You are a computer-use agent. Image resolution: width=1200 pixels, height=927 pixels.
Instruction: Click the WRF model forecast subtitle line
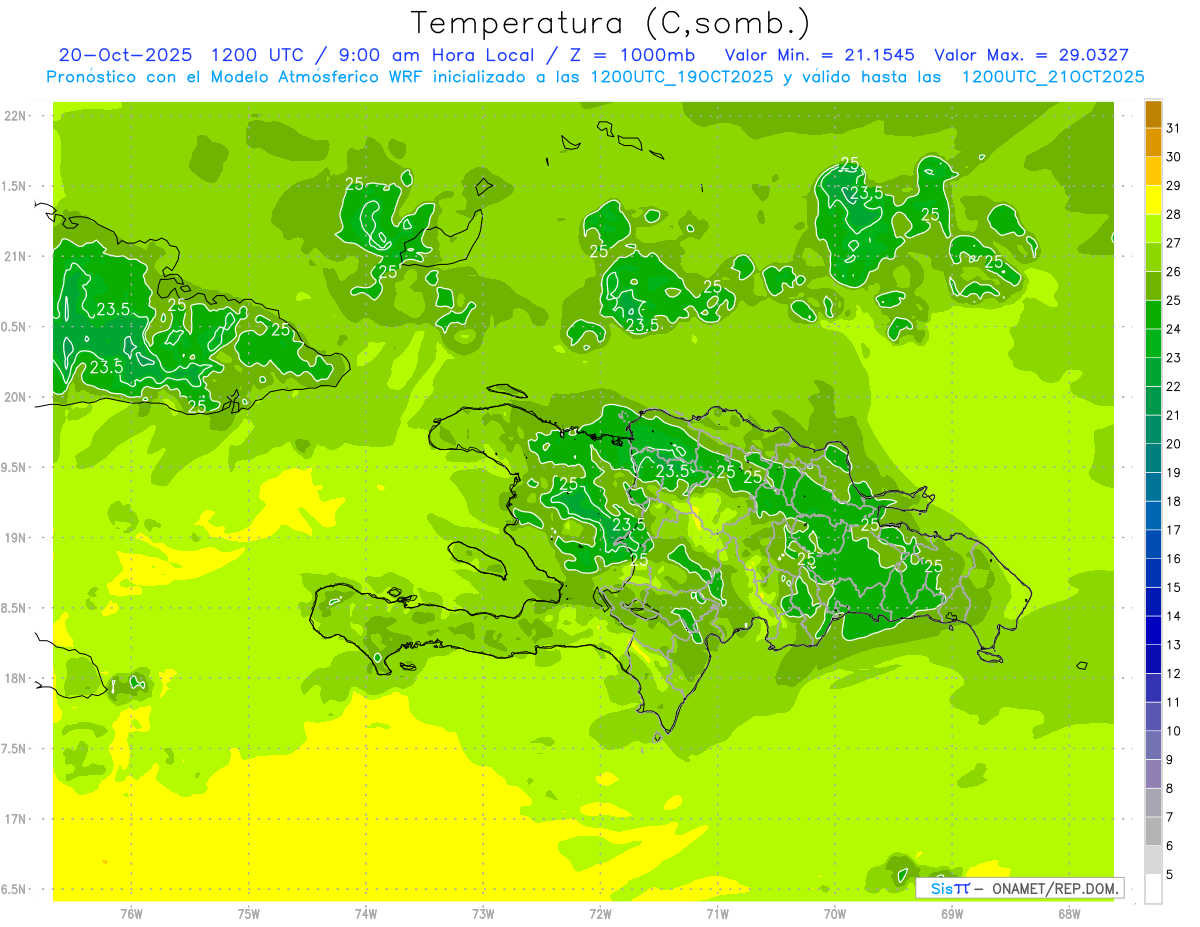[595, 77]
